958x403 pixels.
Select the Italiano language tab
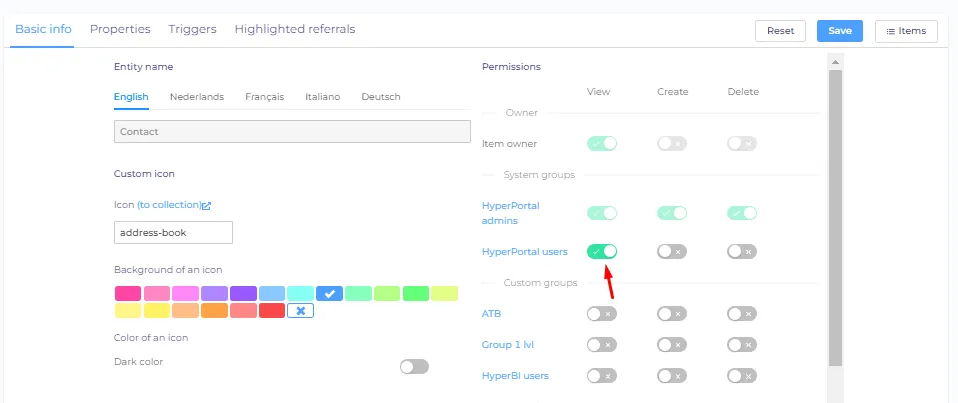click(323, 96)
